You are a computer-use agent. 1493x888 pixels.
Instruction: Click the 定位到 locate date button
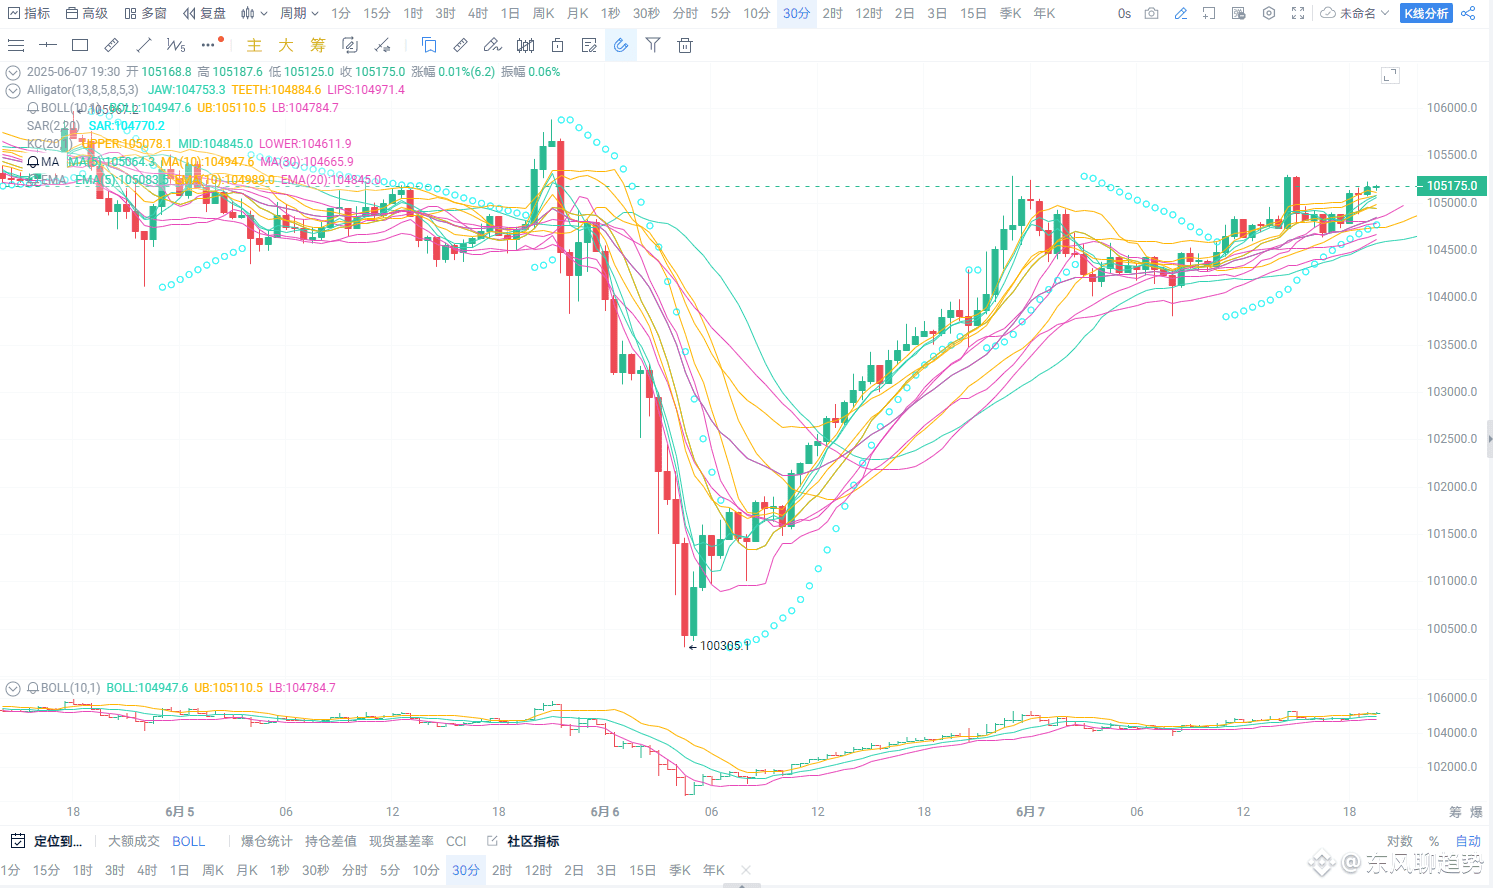[46, 841]
